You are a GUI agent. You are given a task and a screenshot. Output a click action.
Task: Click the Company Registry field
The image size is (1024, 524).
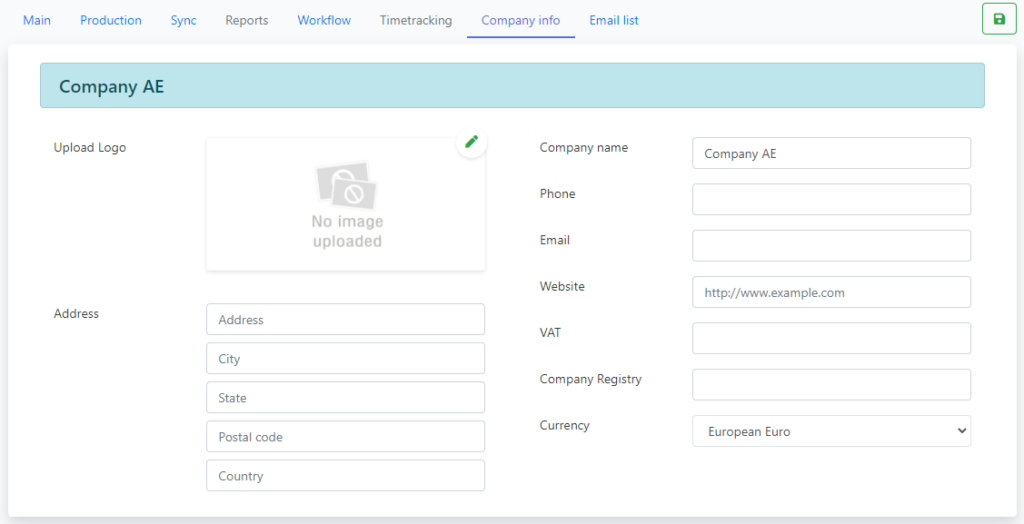(x=831, y=385)
